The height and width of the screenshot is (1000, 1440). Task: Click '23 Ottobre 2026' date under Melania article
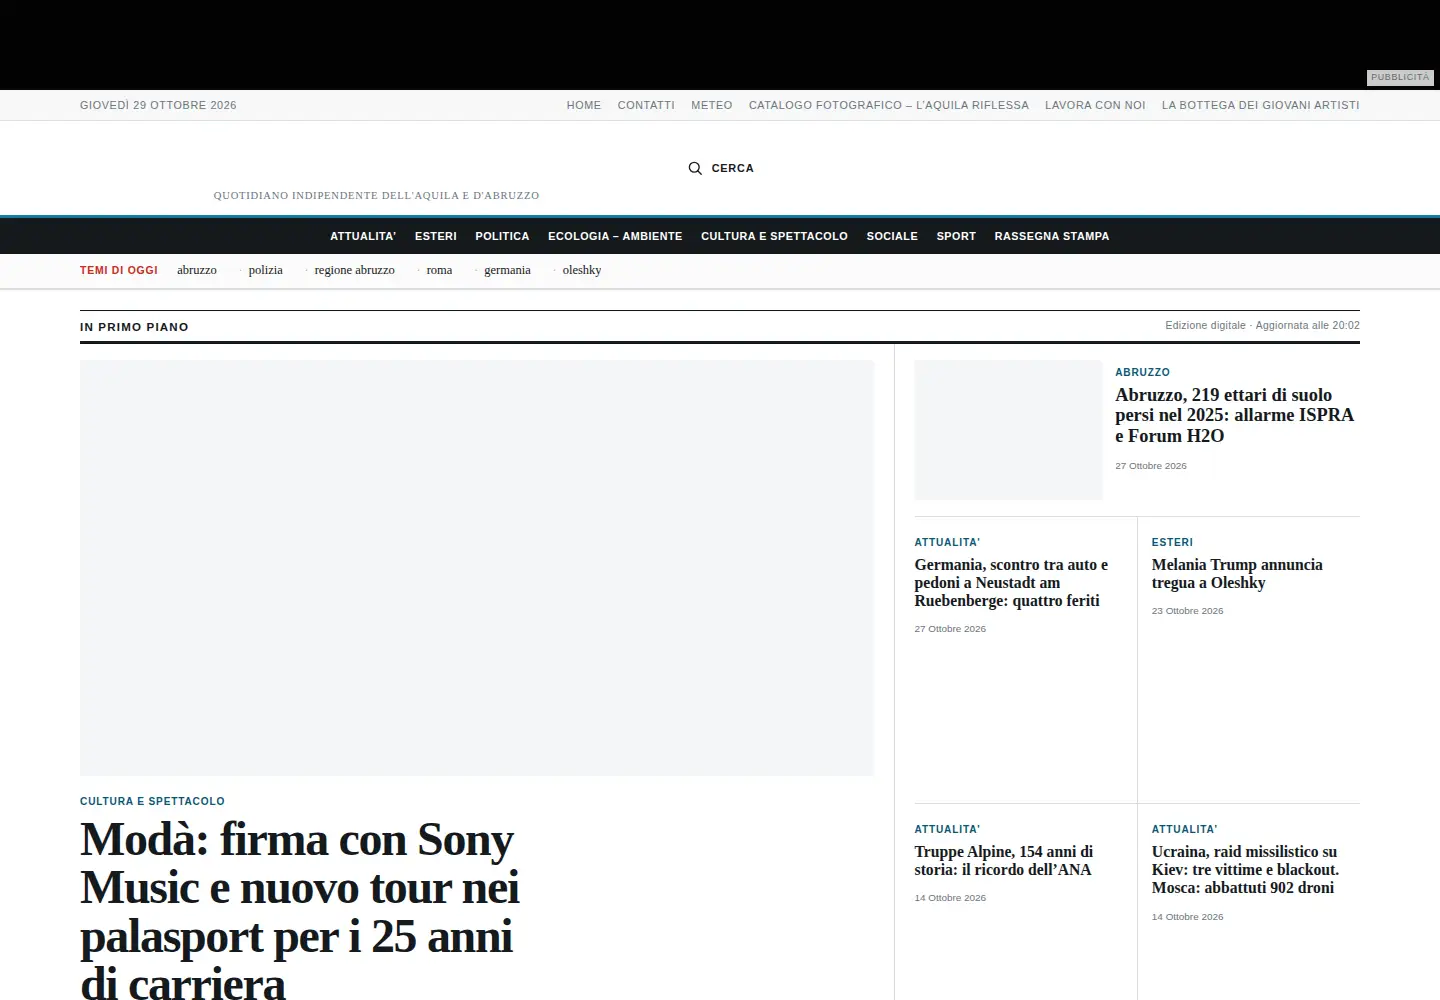(x=1187, y=611)
